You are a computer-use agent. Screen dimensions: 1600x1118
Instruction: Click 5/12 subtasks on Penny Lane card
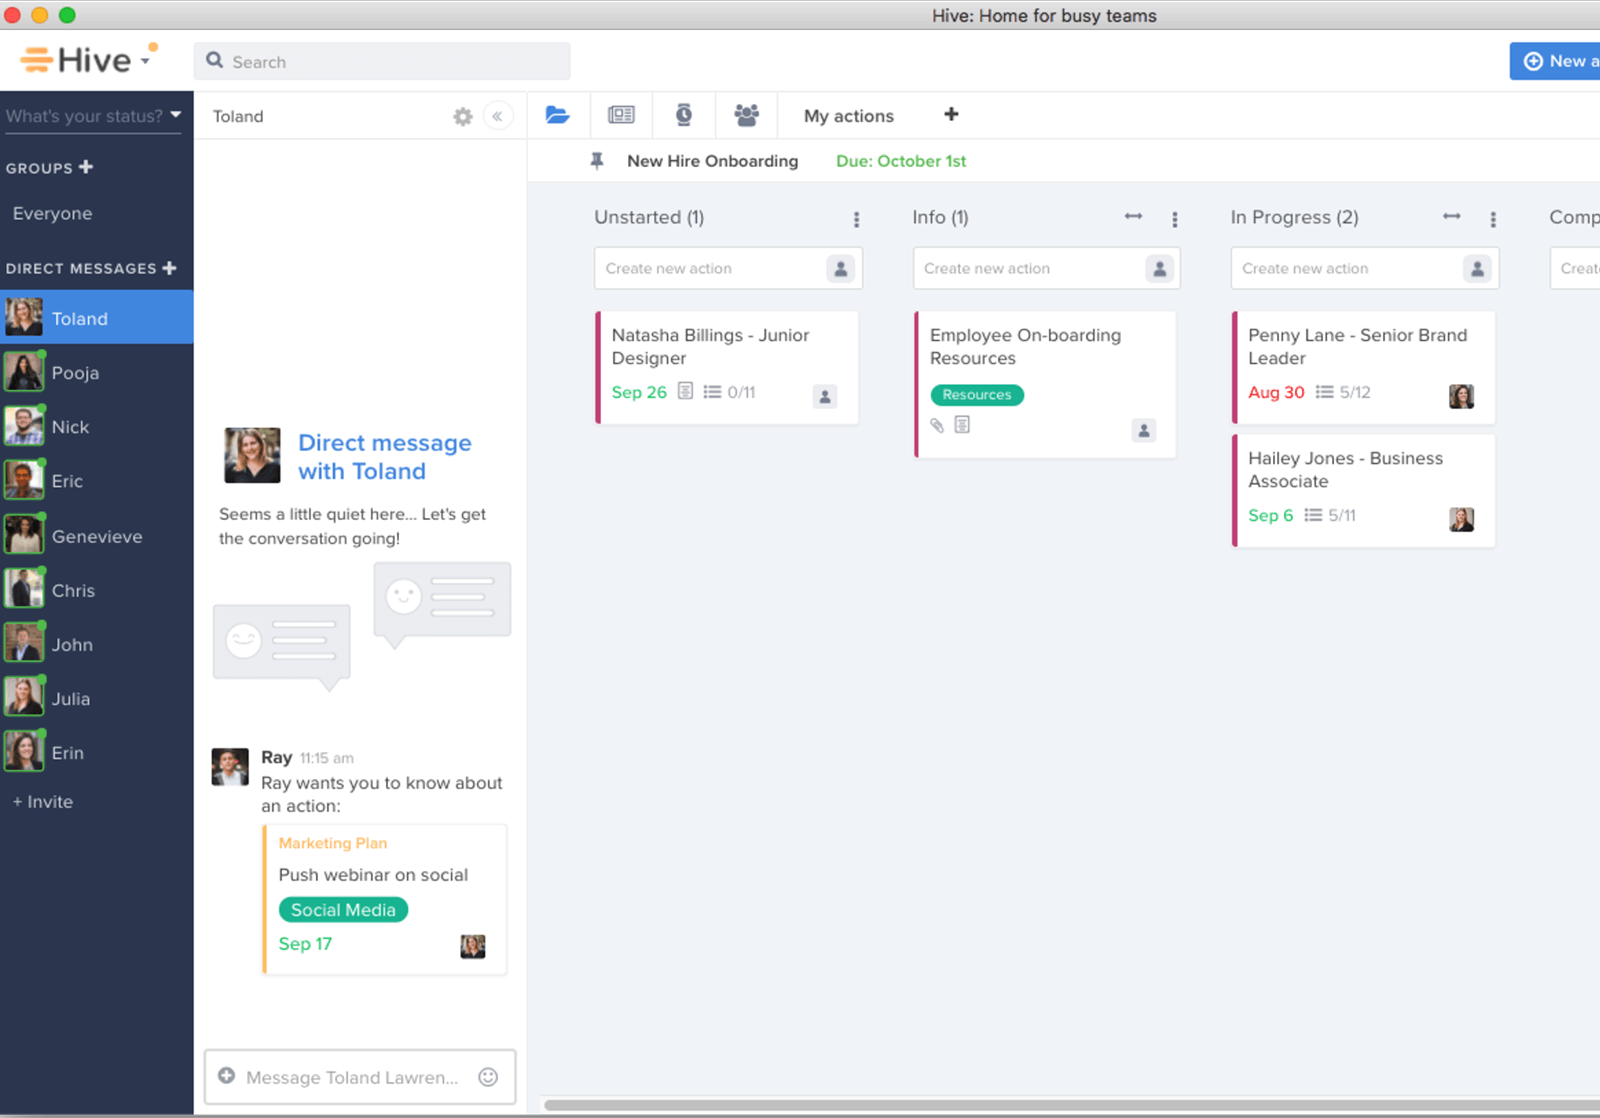1343,392
